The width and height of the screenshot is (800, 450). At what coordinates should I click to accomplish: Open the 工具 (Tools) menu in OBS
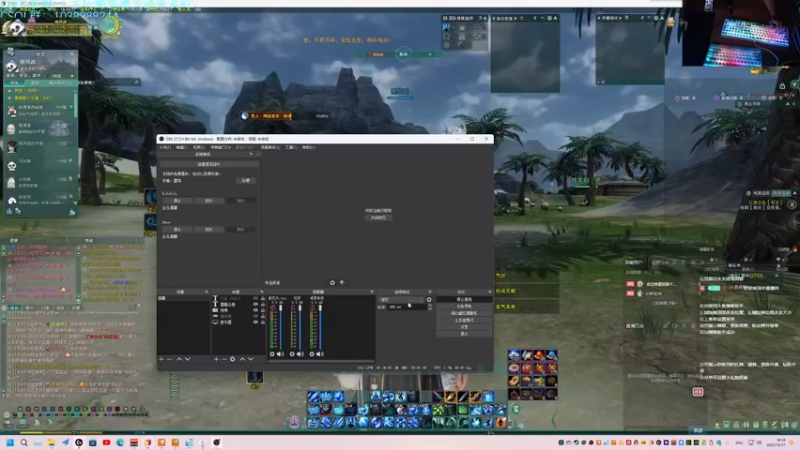coord(291,147)
